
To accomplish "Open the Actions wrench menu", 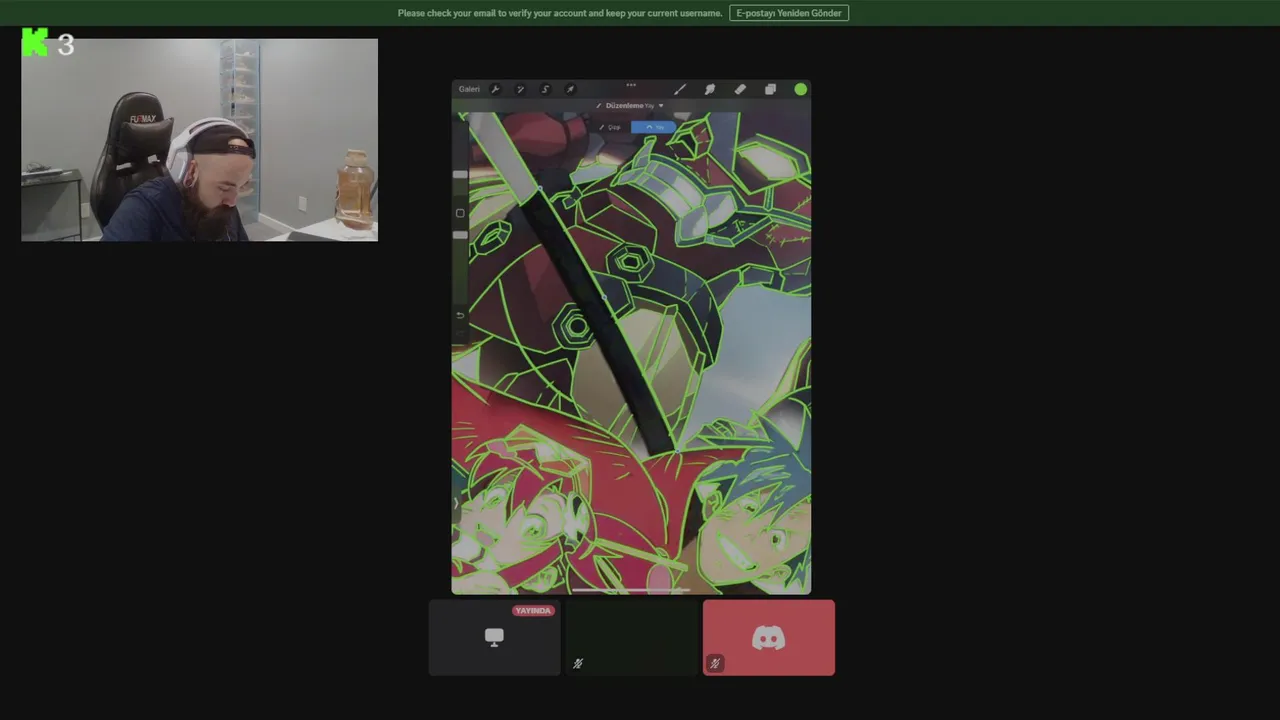I will tap(495, 89).
